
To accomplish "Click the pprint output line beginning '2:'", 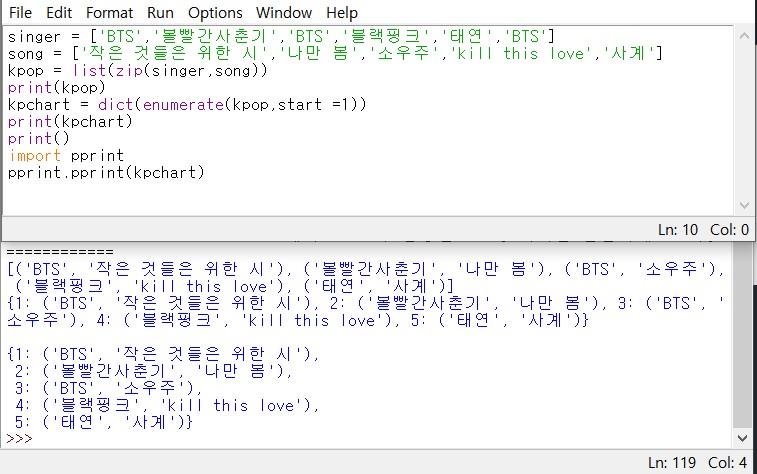I will coord(154,371).
